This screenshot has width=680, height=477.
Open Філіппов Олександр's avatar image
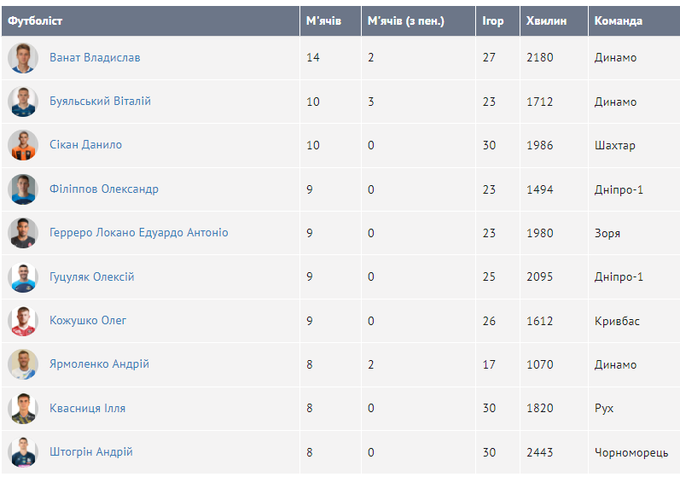pos(23,189)
